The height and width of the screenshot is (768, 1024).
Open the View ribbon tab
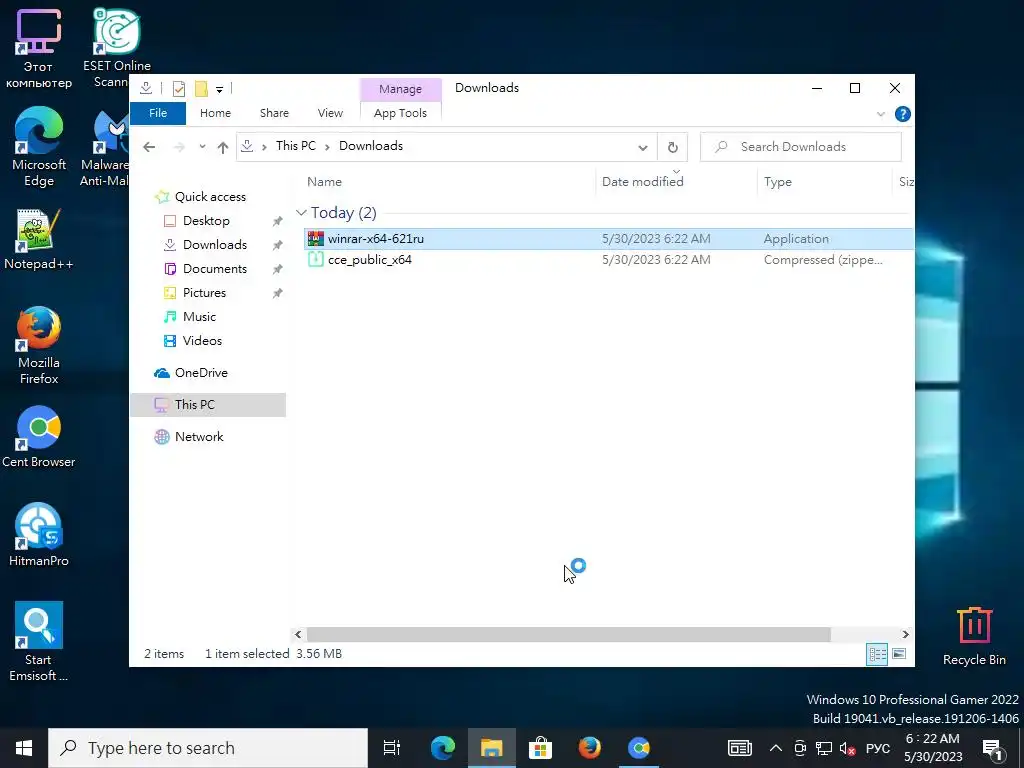point(330,114)
